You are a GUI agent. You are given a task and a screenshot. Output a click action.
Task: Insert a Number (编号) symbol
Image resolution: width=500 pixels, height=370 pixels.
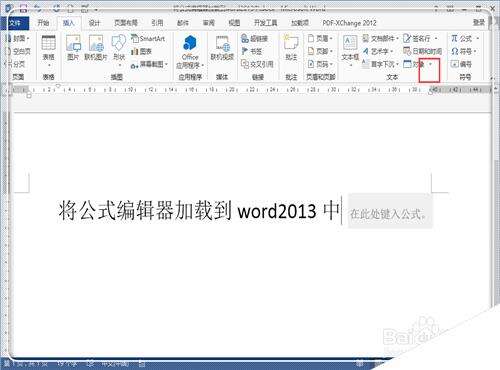[461, 64]
